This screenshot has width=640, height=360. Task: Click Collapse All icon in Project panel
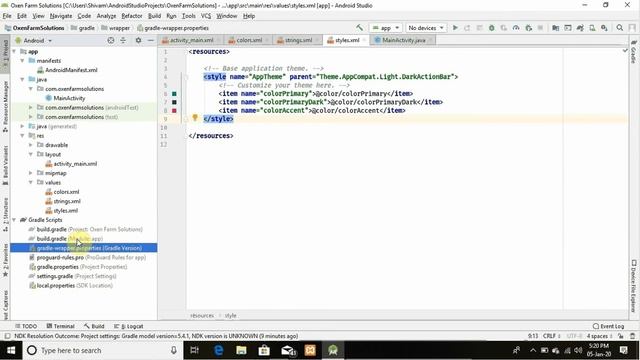[123, 40]
